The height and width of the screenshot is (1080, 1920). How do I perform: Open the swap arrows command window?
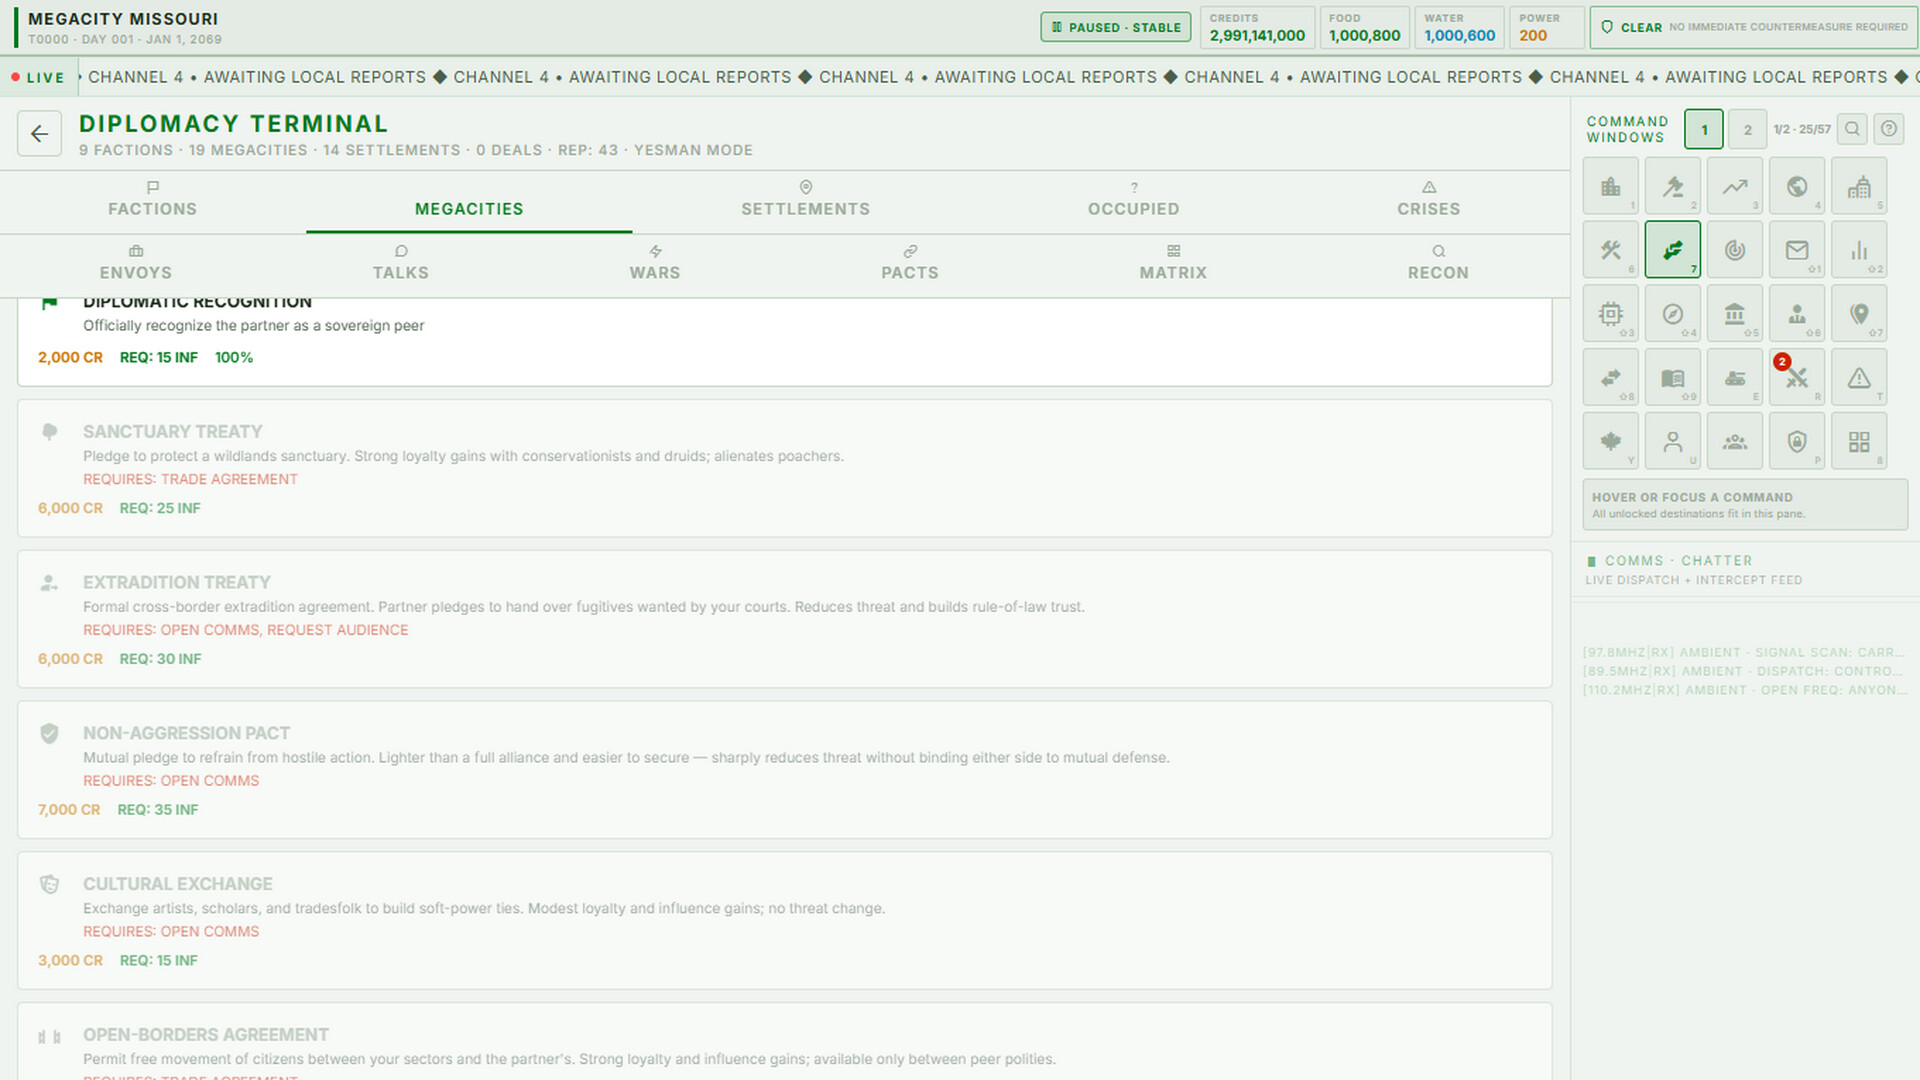point(1610,378)
